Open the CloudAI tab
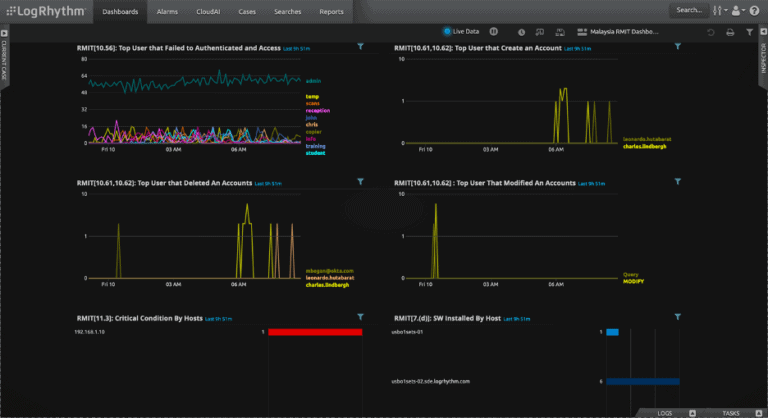The image size is (768, 418). [x=208, y=10]
